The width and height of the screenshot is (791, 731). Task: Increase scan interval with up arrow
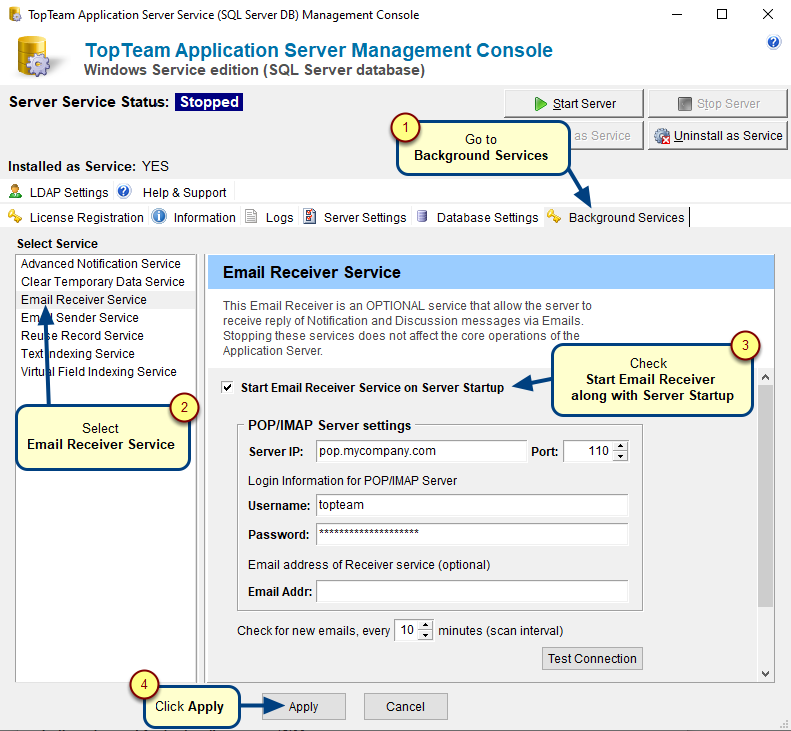(426, 625)
